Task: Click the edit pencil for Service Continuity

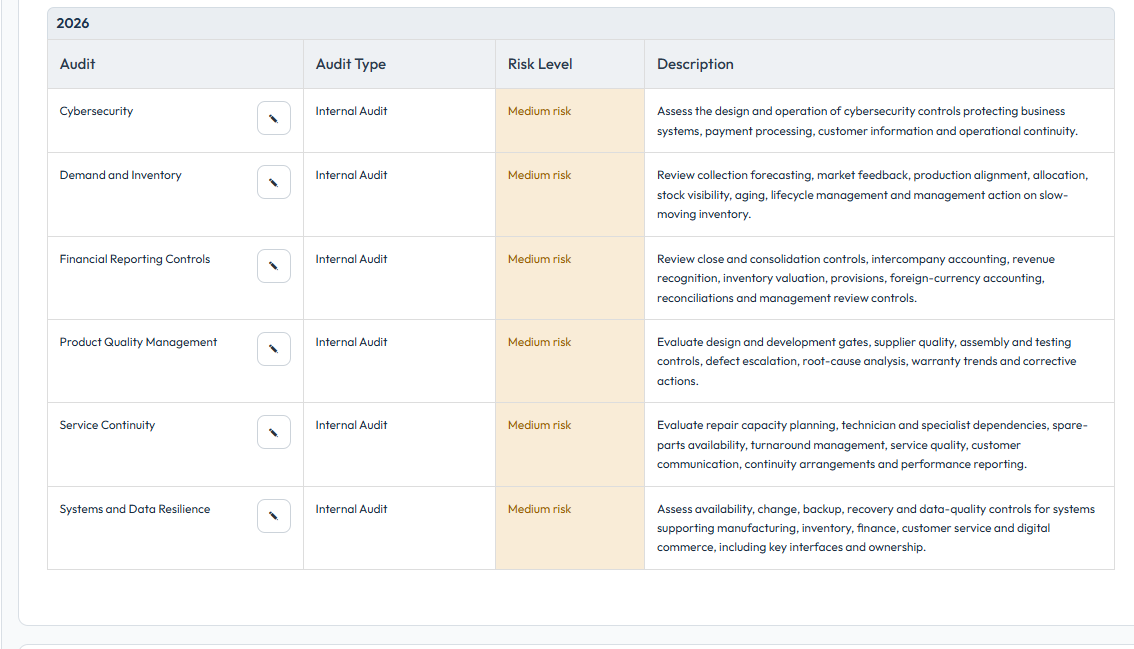Action: coord(274,432)
